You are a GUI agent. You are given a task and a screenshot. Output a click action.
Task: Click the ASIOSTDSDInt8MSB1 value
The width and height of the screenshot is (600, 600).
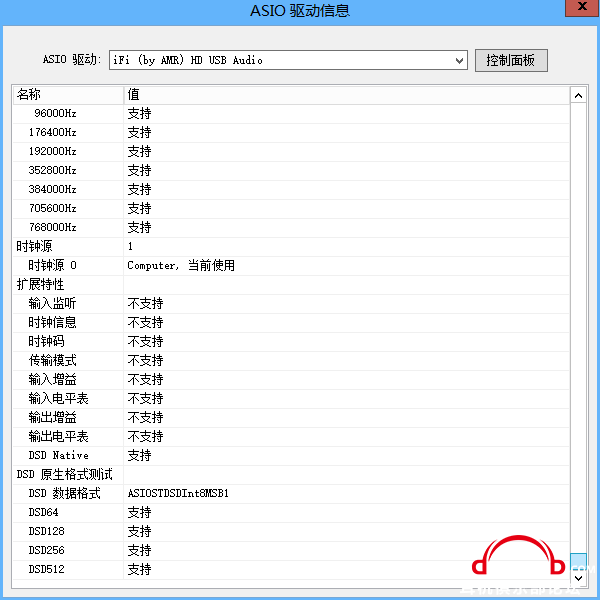pyautogui.click(x=178, y=494)
